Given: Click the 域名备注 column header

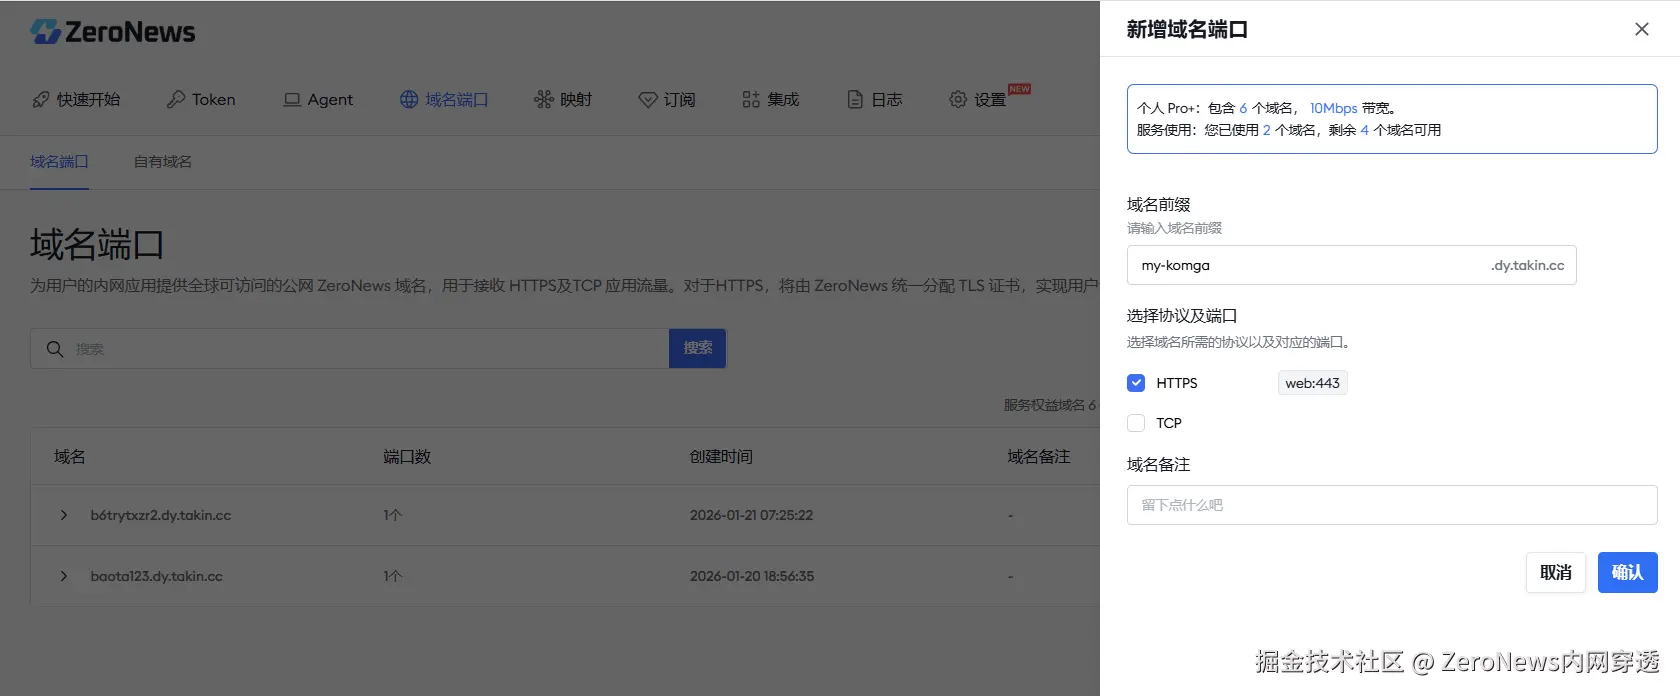Looking at the screenshot, I should pos(1039,456).
